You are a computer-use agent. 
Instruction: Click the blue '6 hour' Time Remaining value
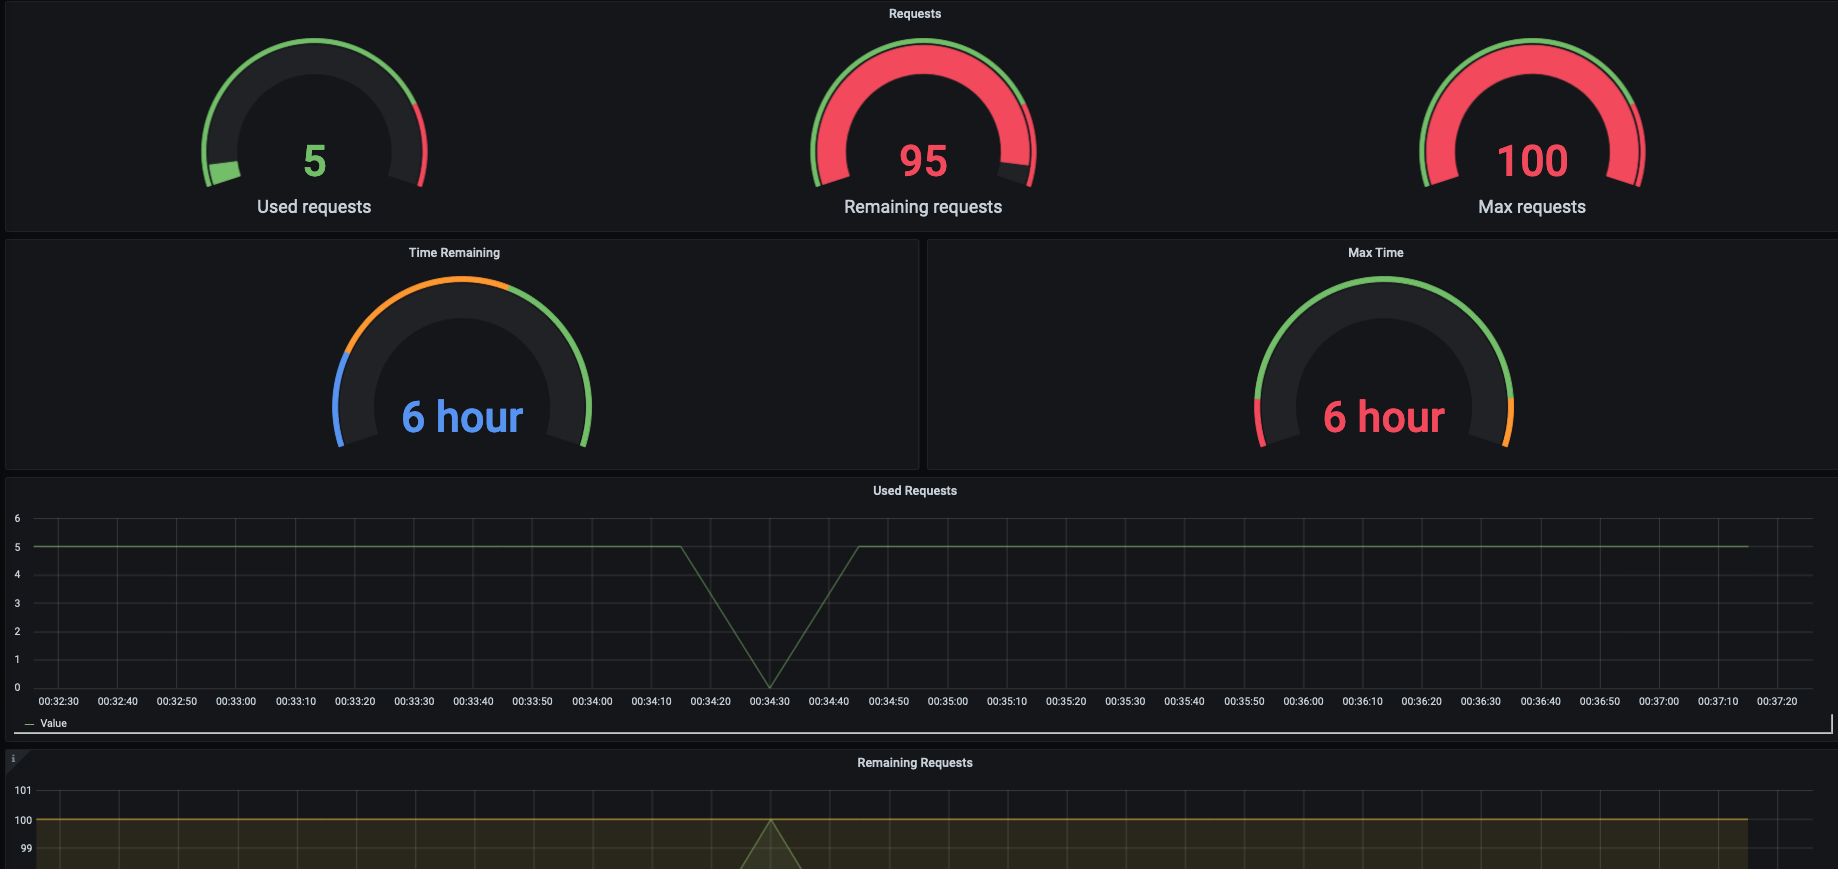[462, 417]
